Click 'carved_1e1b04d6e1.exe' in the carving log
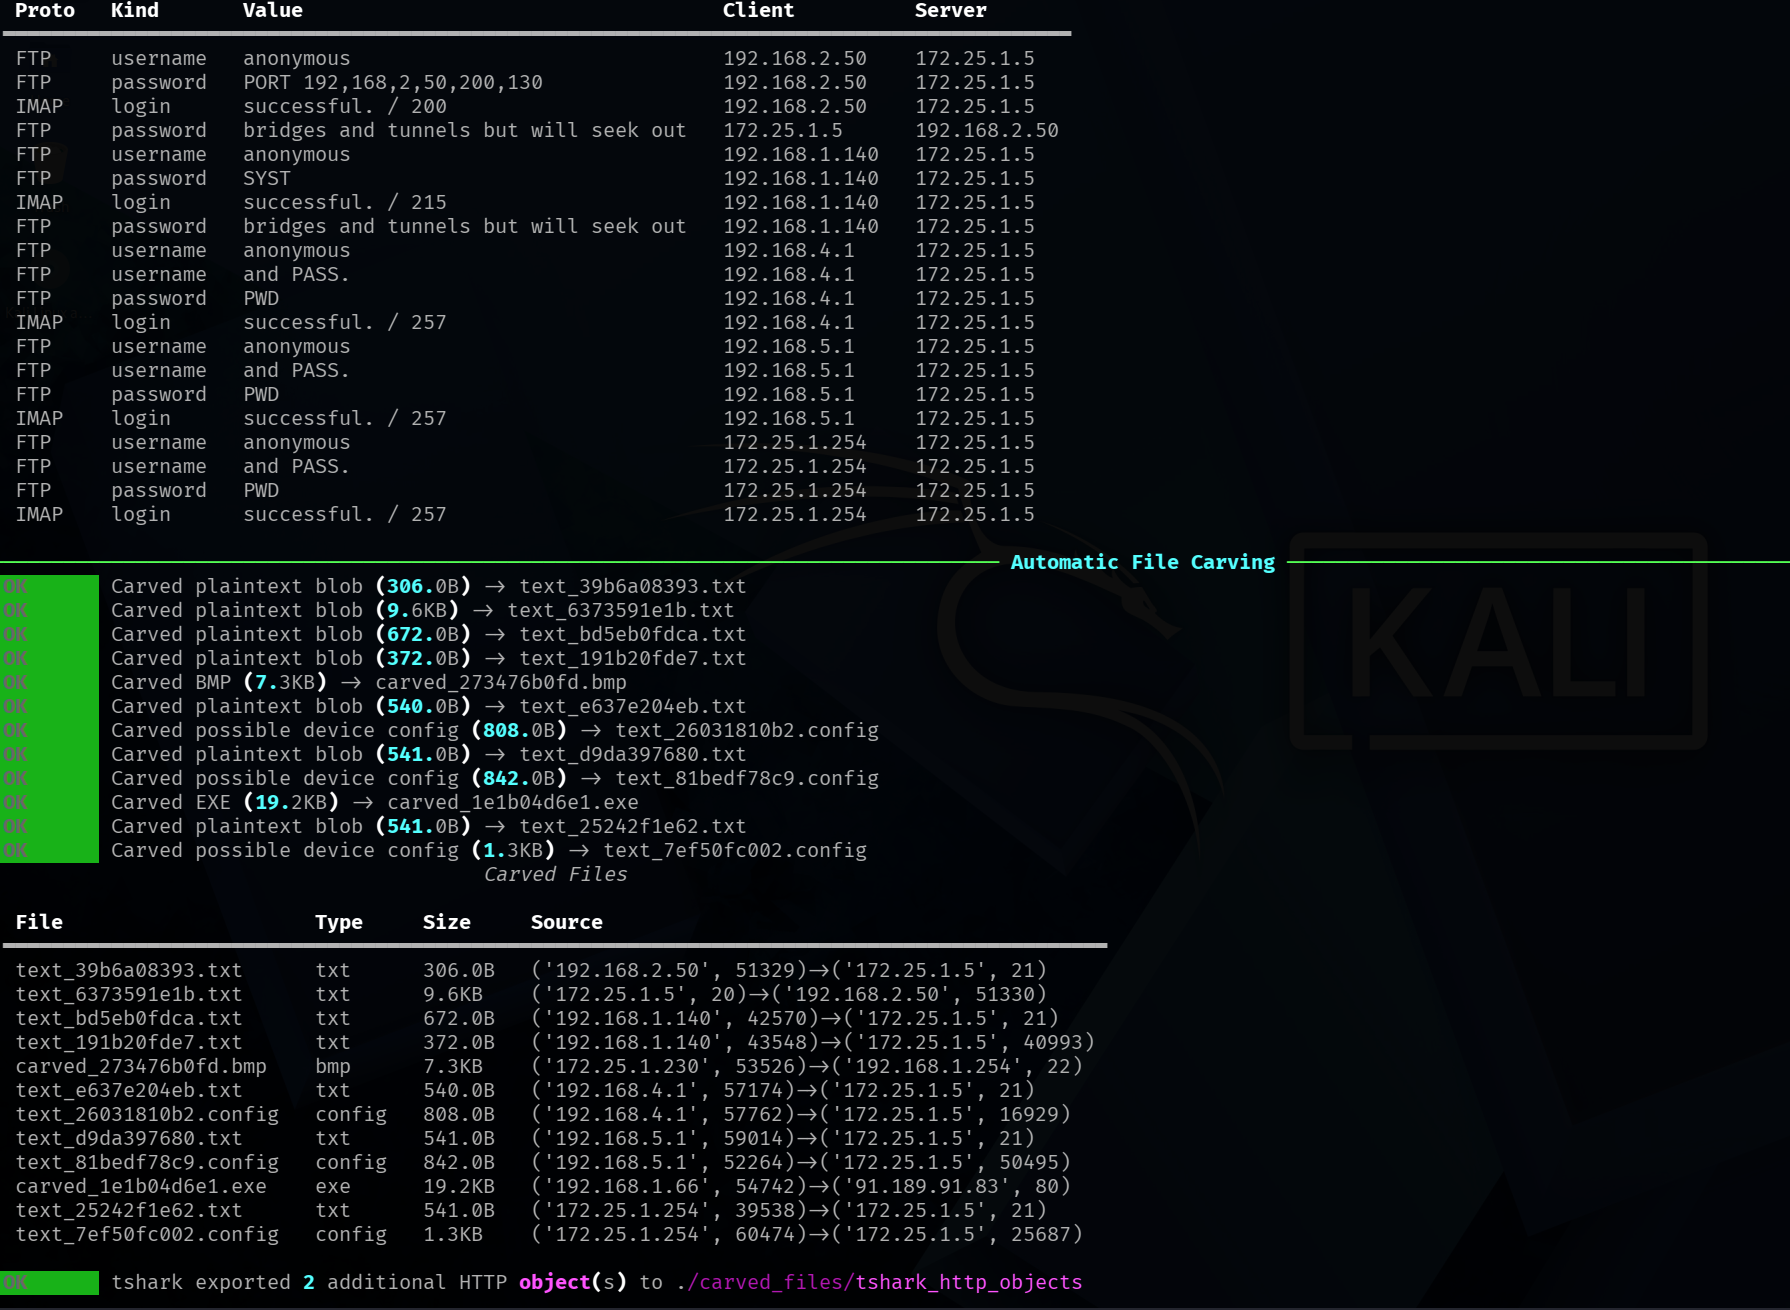 click(513, 803)
